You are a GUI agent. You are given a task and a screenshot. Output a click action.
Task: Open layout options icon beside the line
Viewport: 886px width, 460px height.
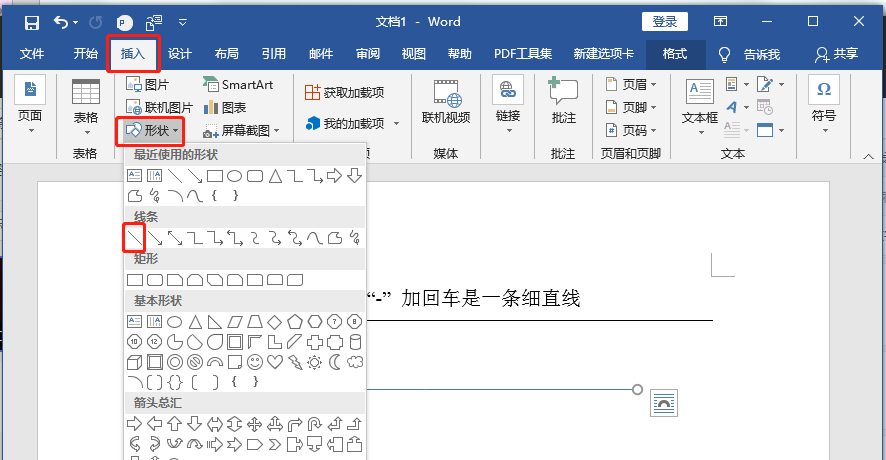tap(664, 403)
